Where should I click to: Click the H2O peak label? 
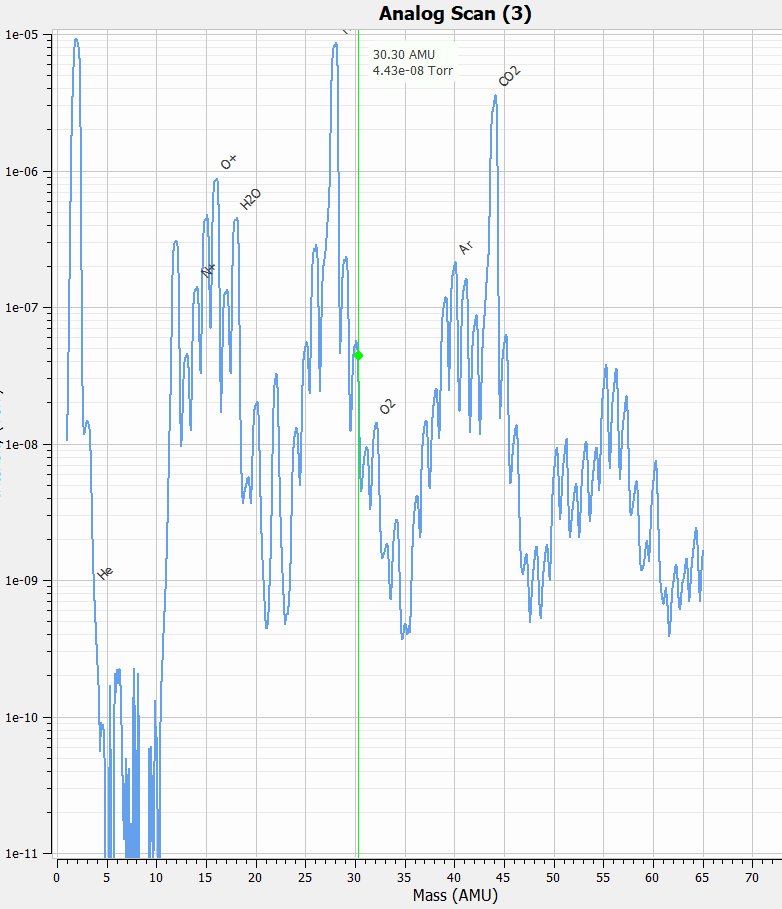coord(250,199)
